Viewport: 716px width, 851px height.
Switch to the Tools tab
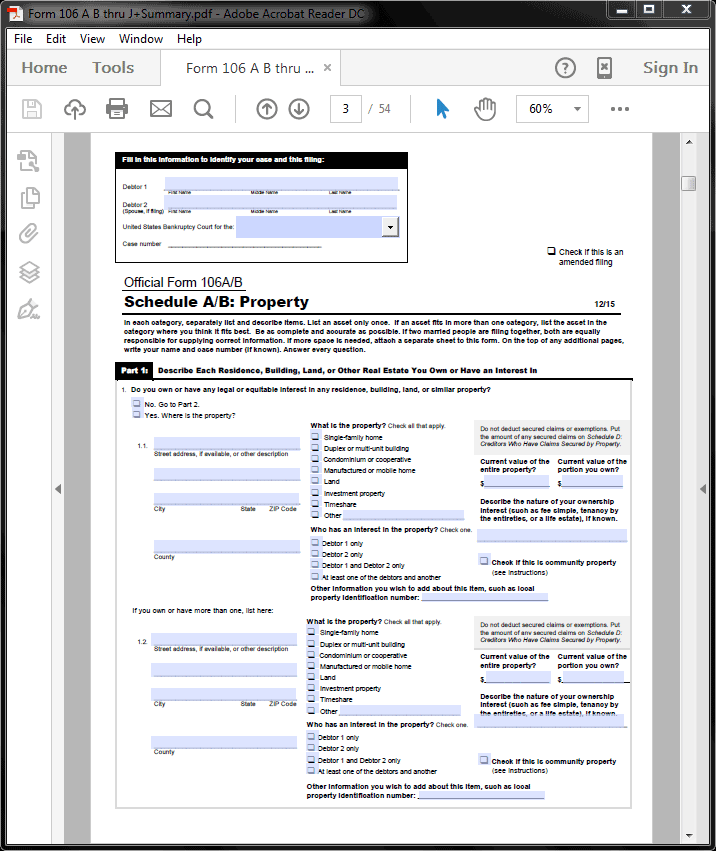pyautogui.click(x=113, y=68)
